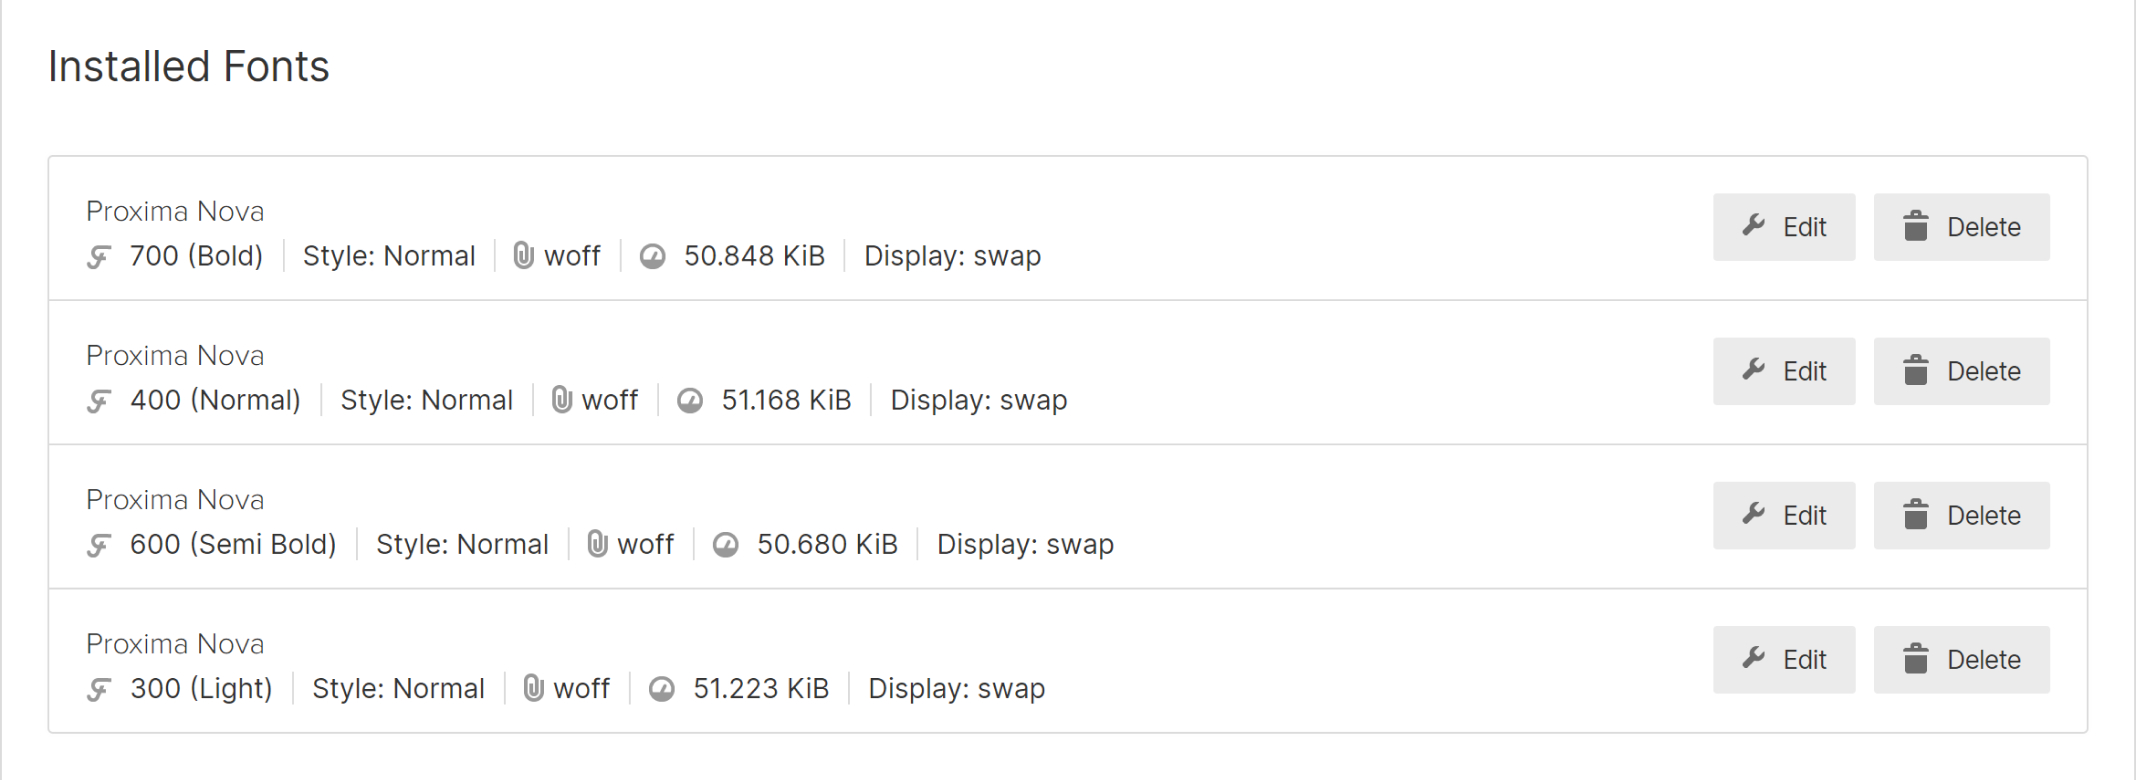Viewport: 2136px width, 780px height.
Task: Delete the 400 (Normal) font entry
Action: pyautogui.click(x=1961, y=371)
